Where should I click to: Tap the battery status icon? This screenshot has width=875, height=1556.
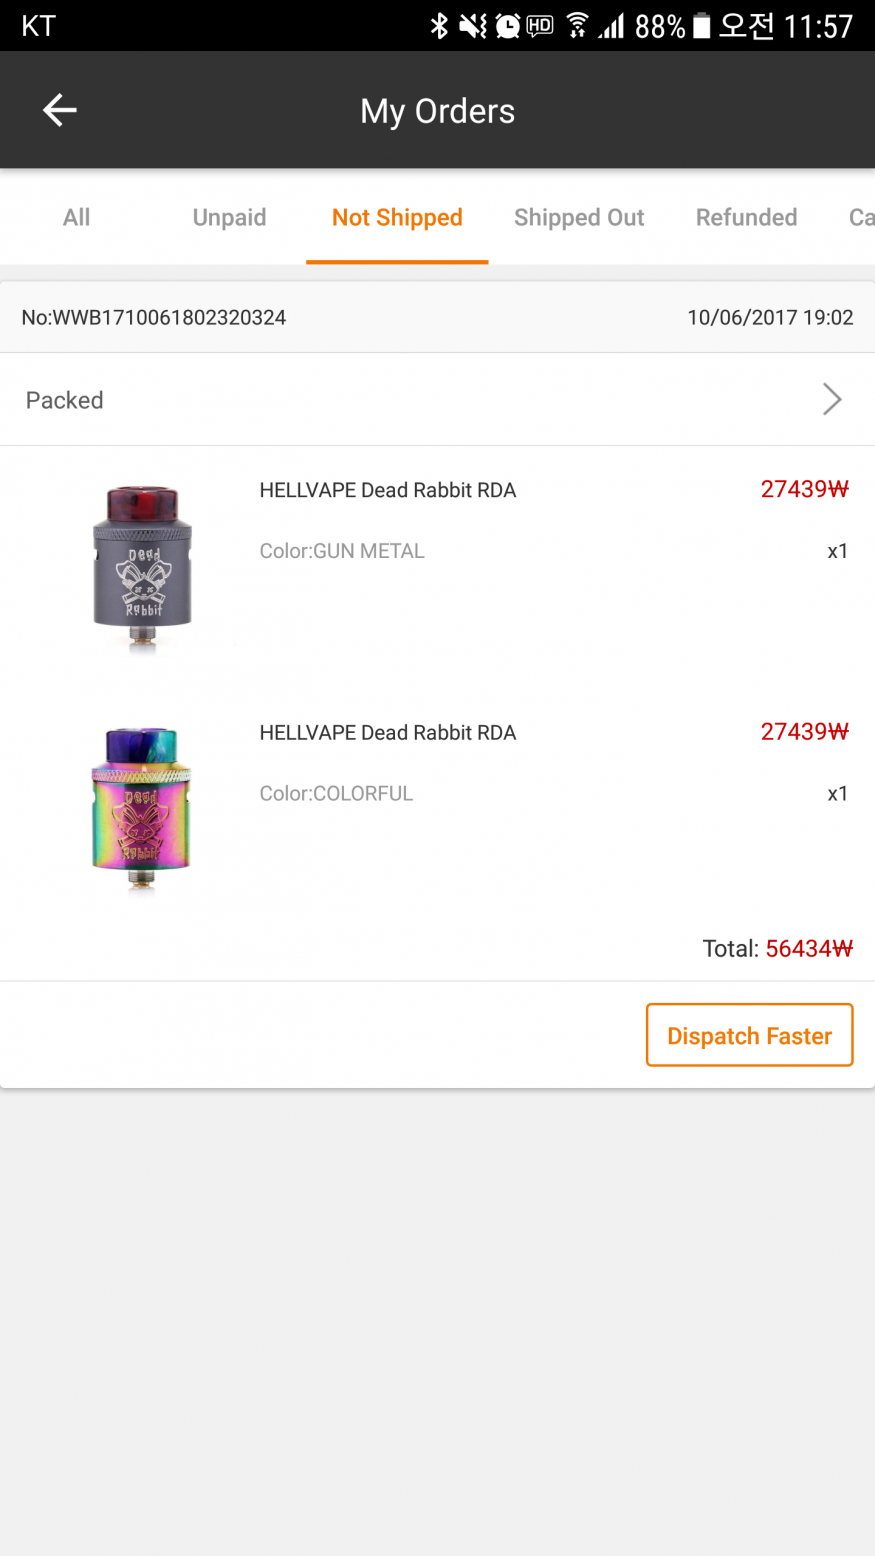point(702,26)
